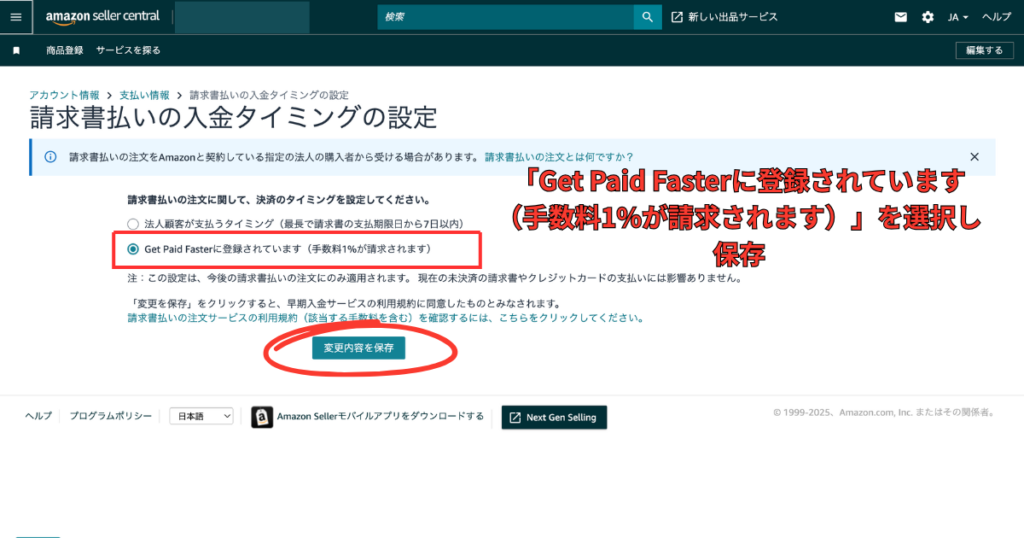Open the mail messages icon

click(x=901, y=17)
